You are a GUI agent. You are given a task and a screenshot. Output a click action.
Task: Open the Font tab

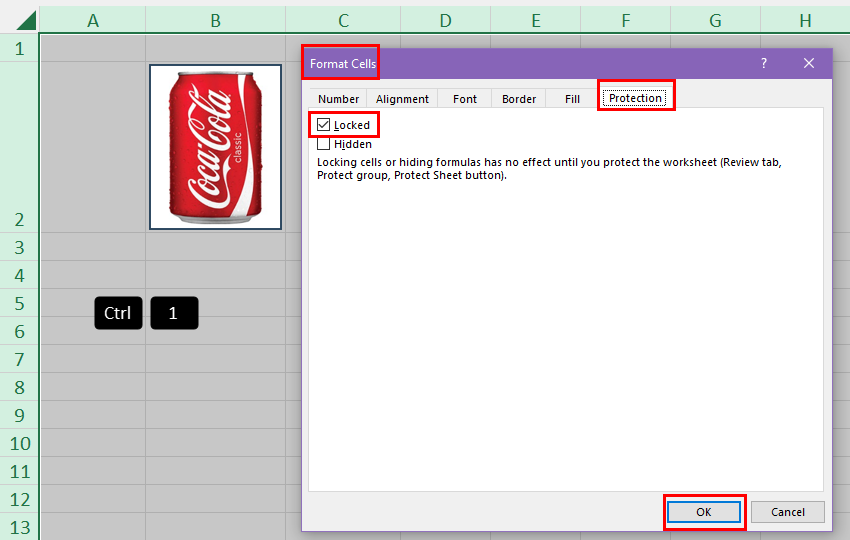[465, 99]
